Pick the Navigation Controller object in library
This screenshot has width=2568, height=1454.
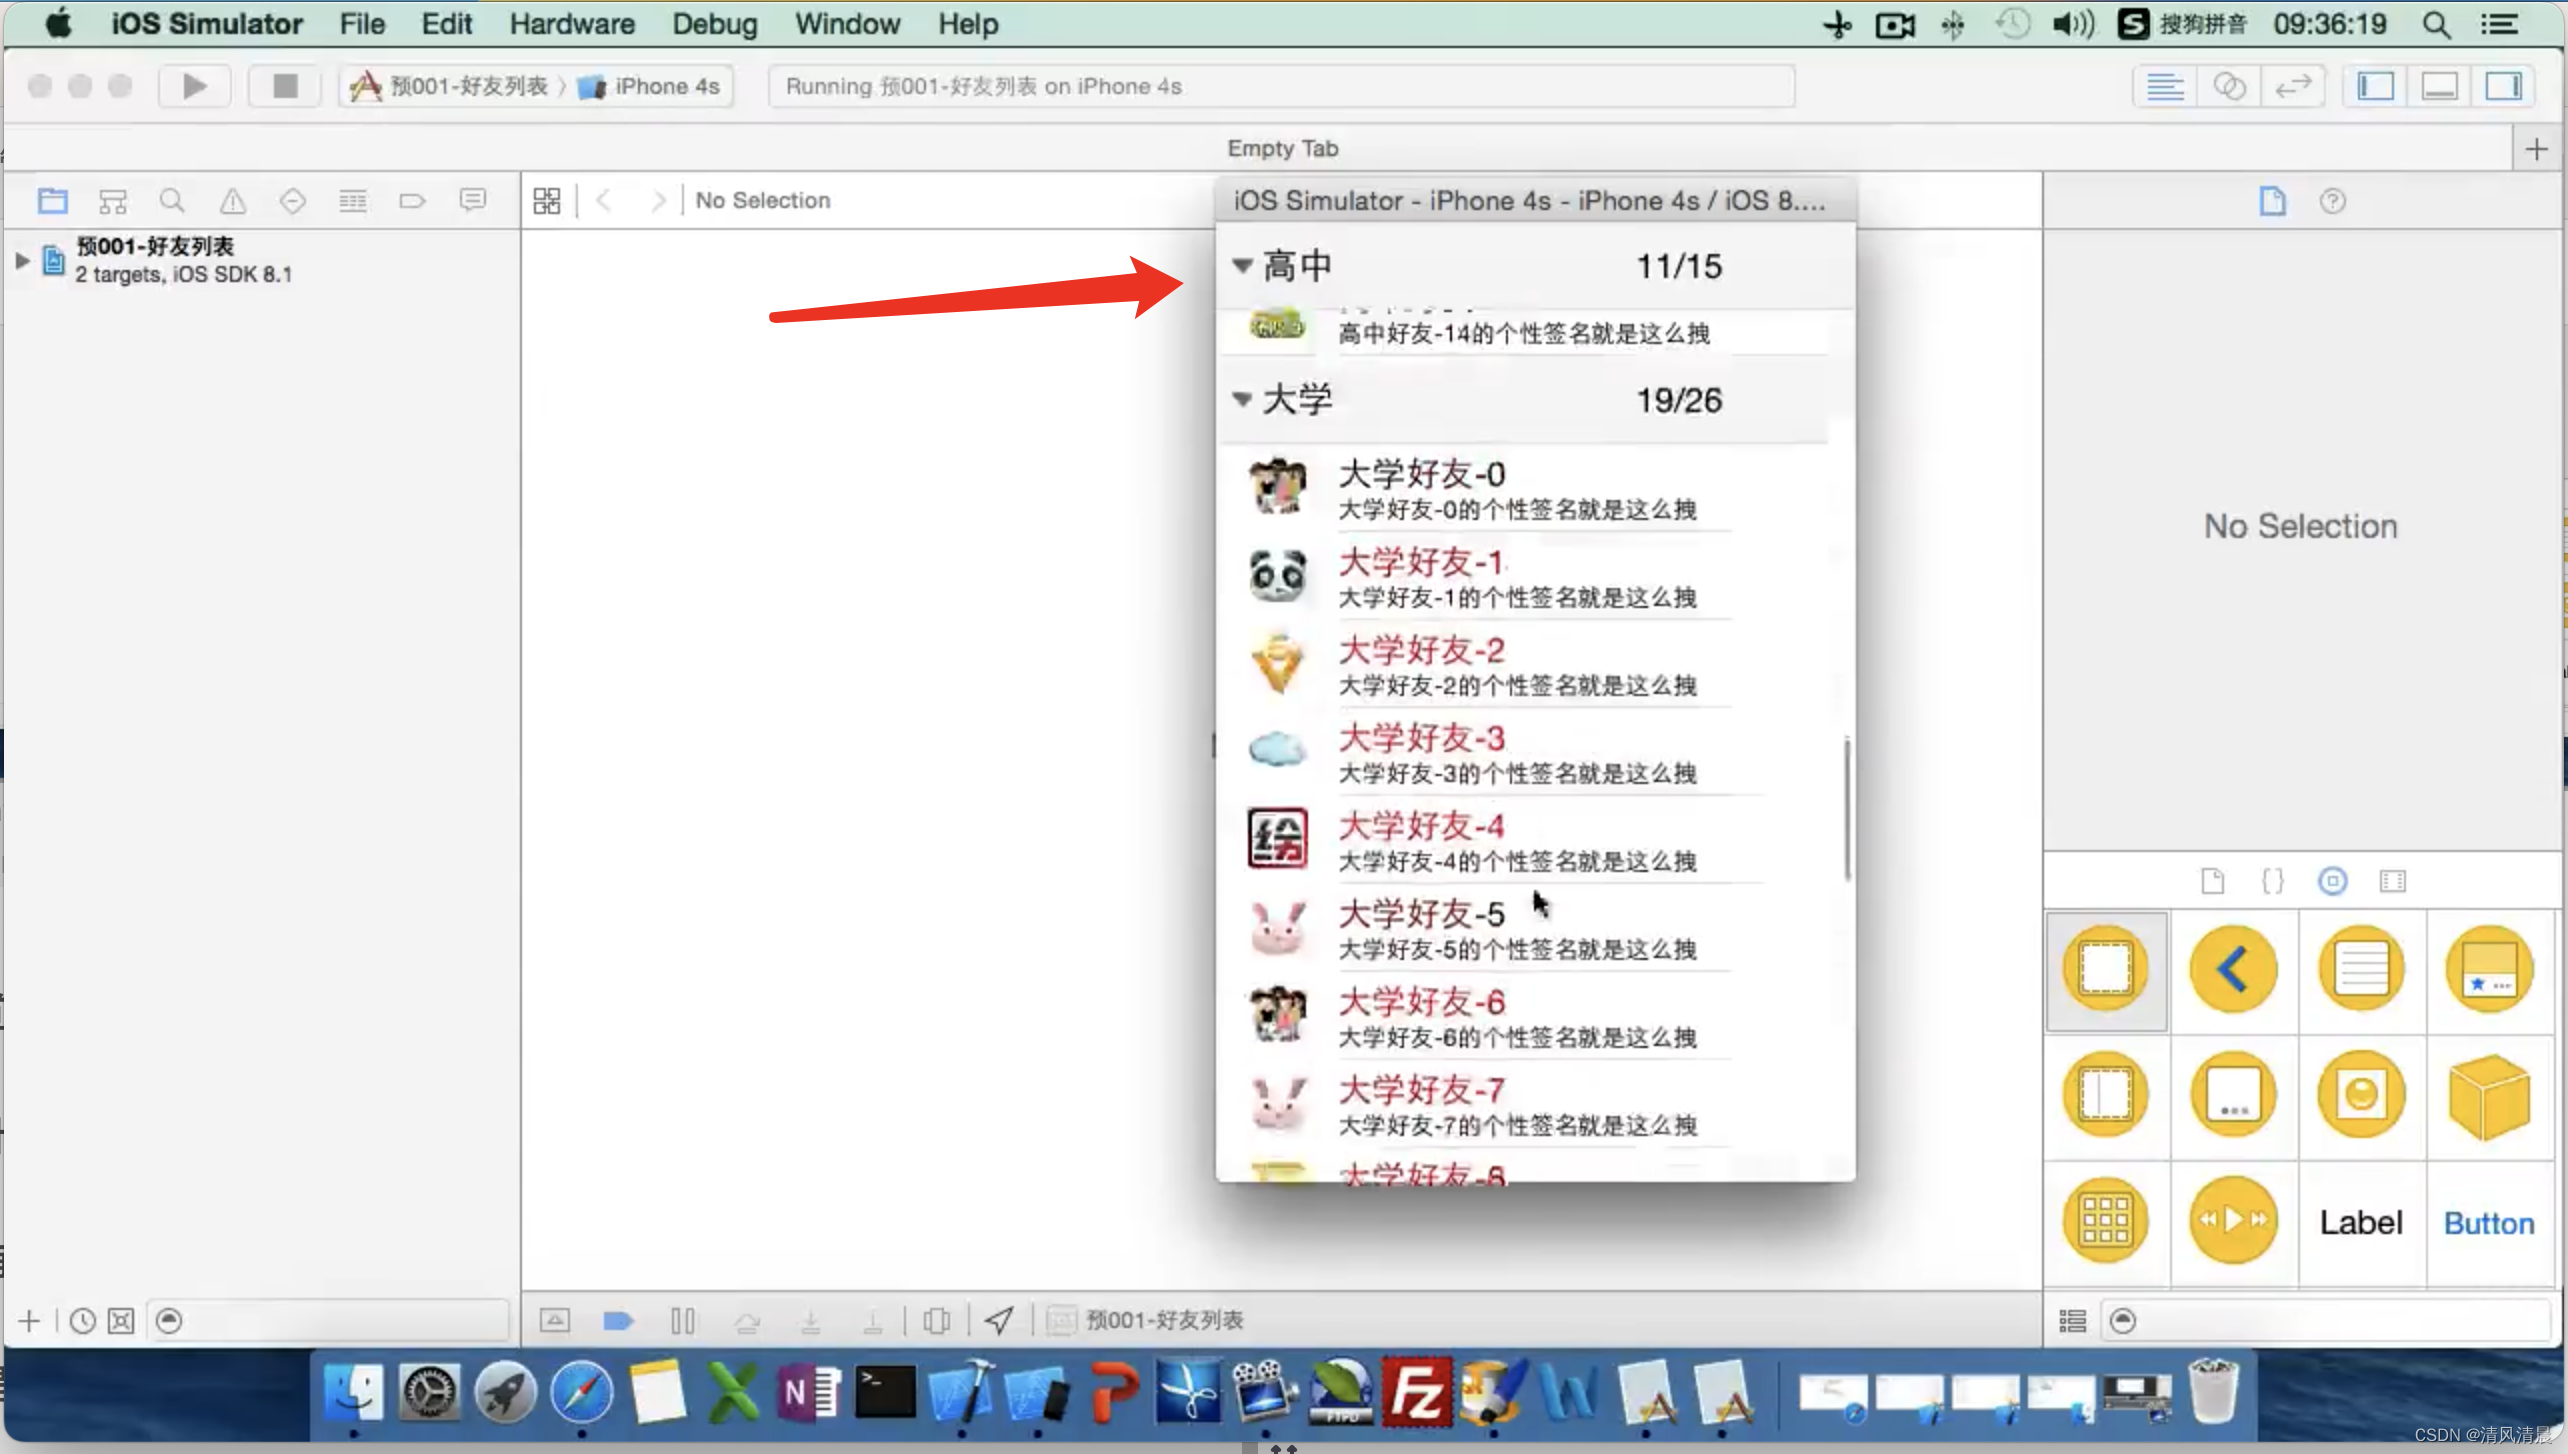tap(2234, 969)
